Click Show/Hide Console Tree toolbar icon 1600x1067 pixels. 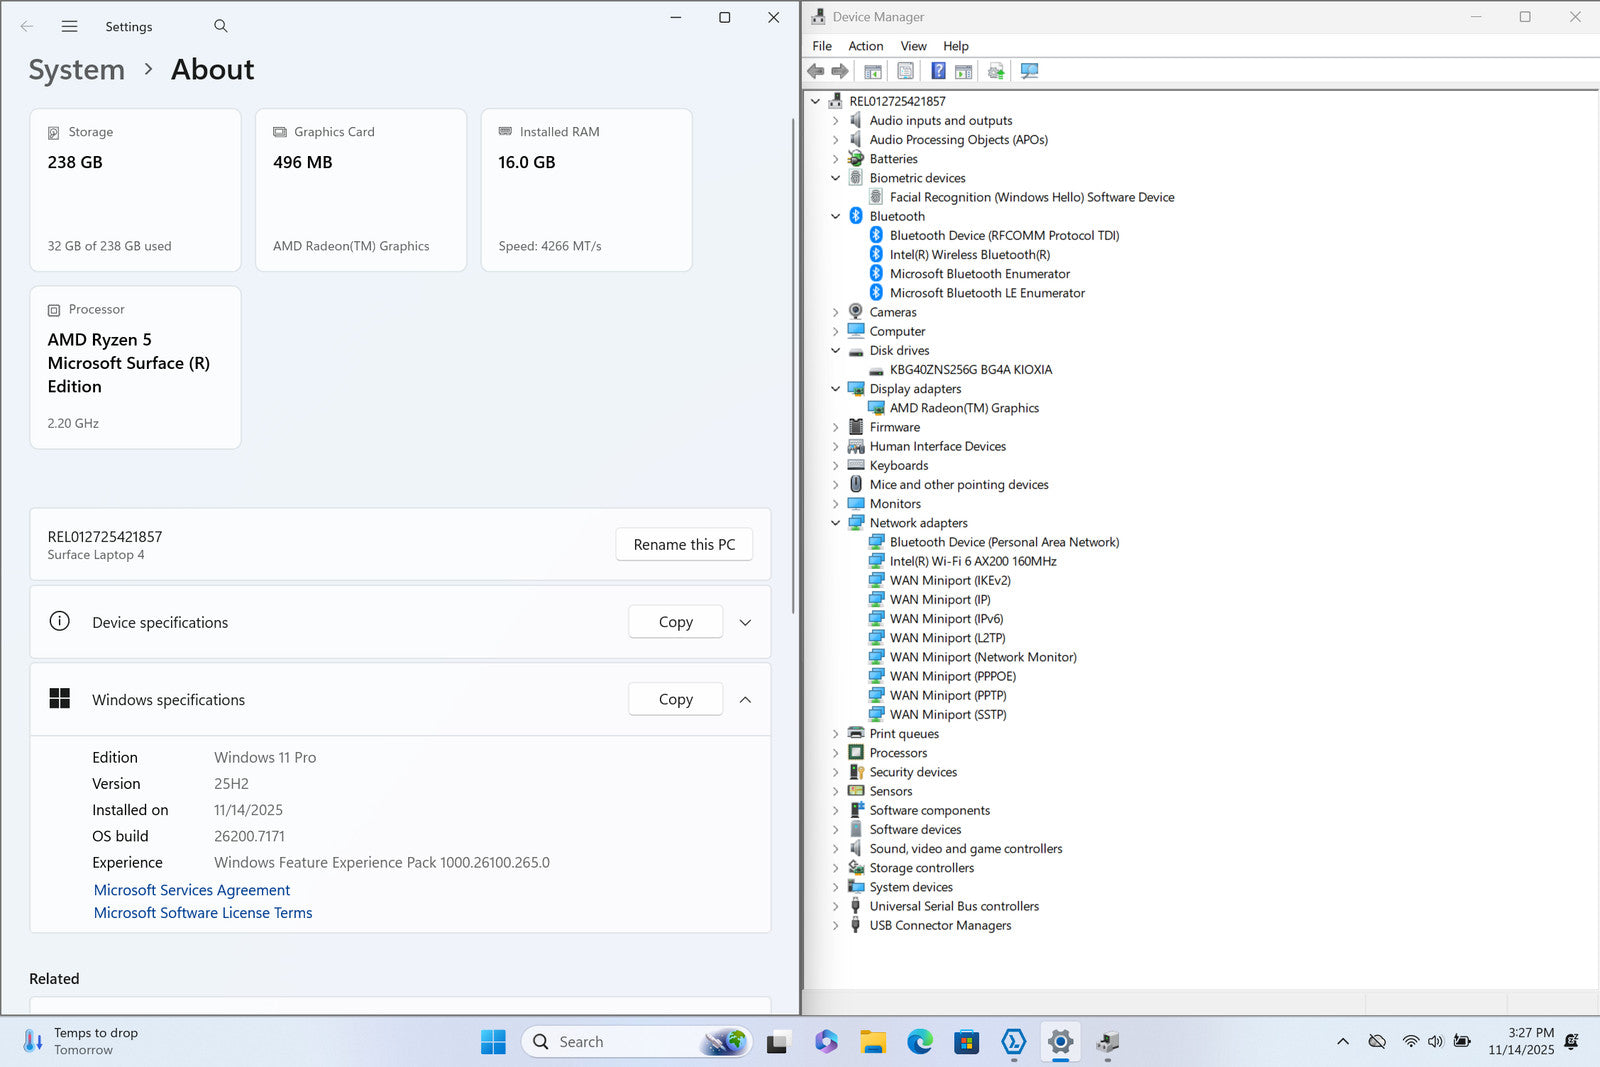(873, 71)
